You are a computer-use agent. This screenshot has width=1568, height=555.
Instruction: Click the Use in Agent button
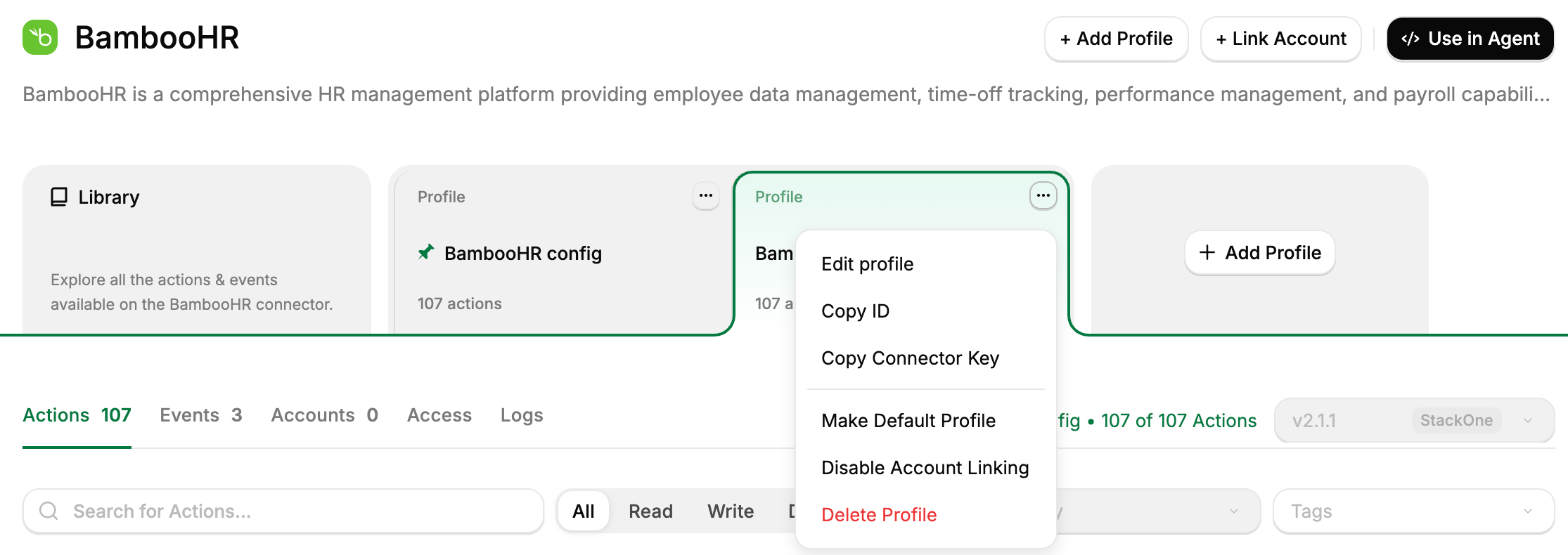point(1470,39)
